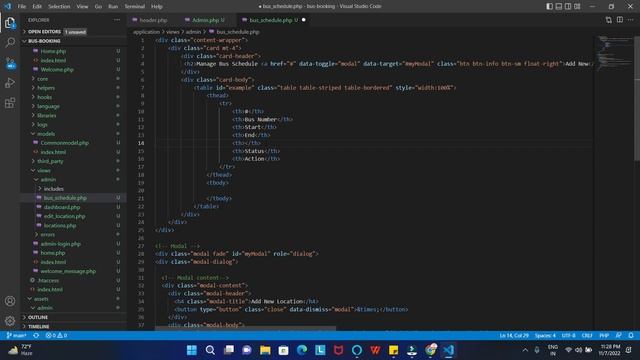Expand the hooks folder
Viewport: 640px width, 360px height.
73,97
